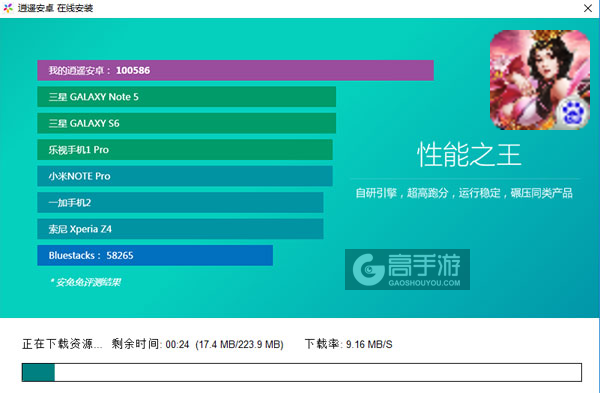Click the 性能之王 heading
Viewport: 600px width, 393px height.
coord(469,155)
